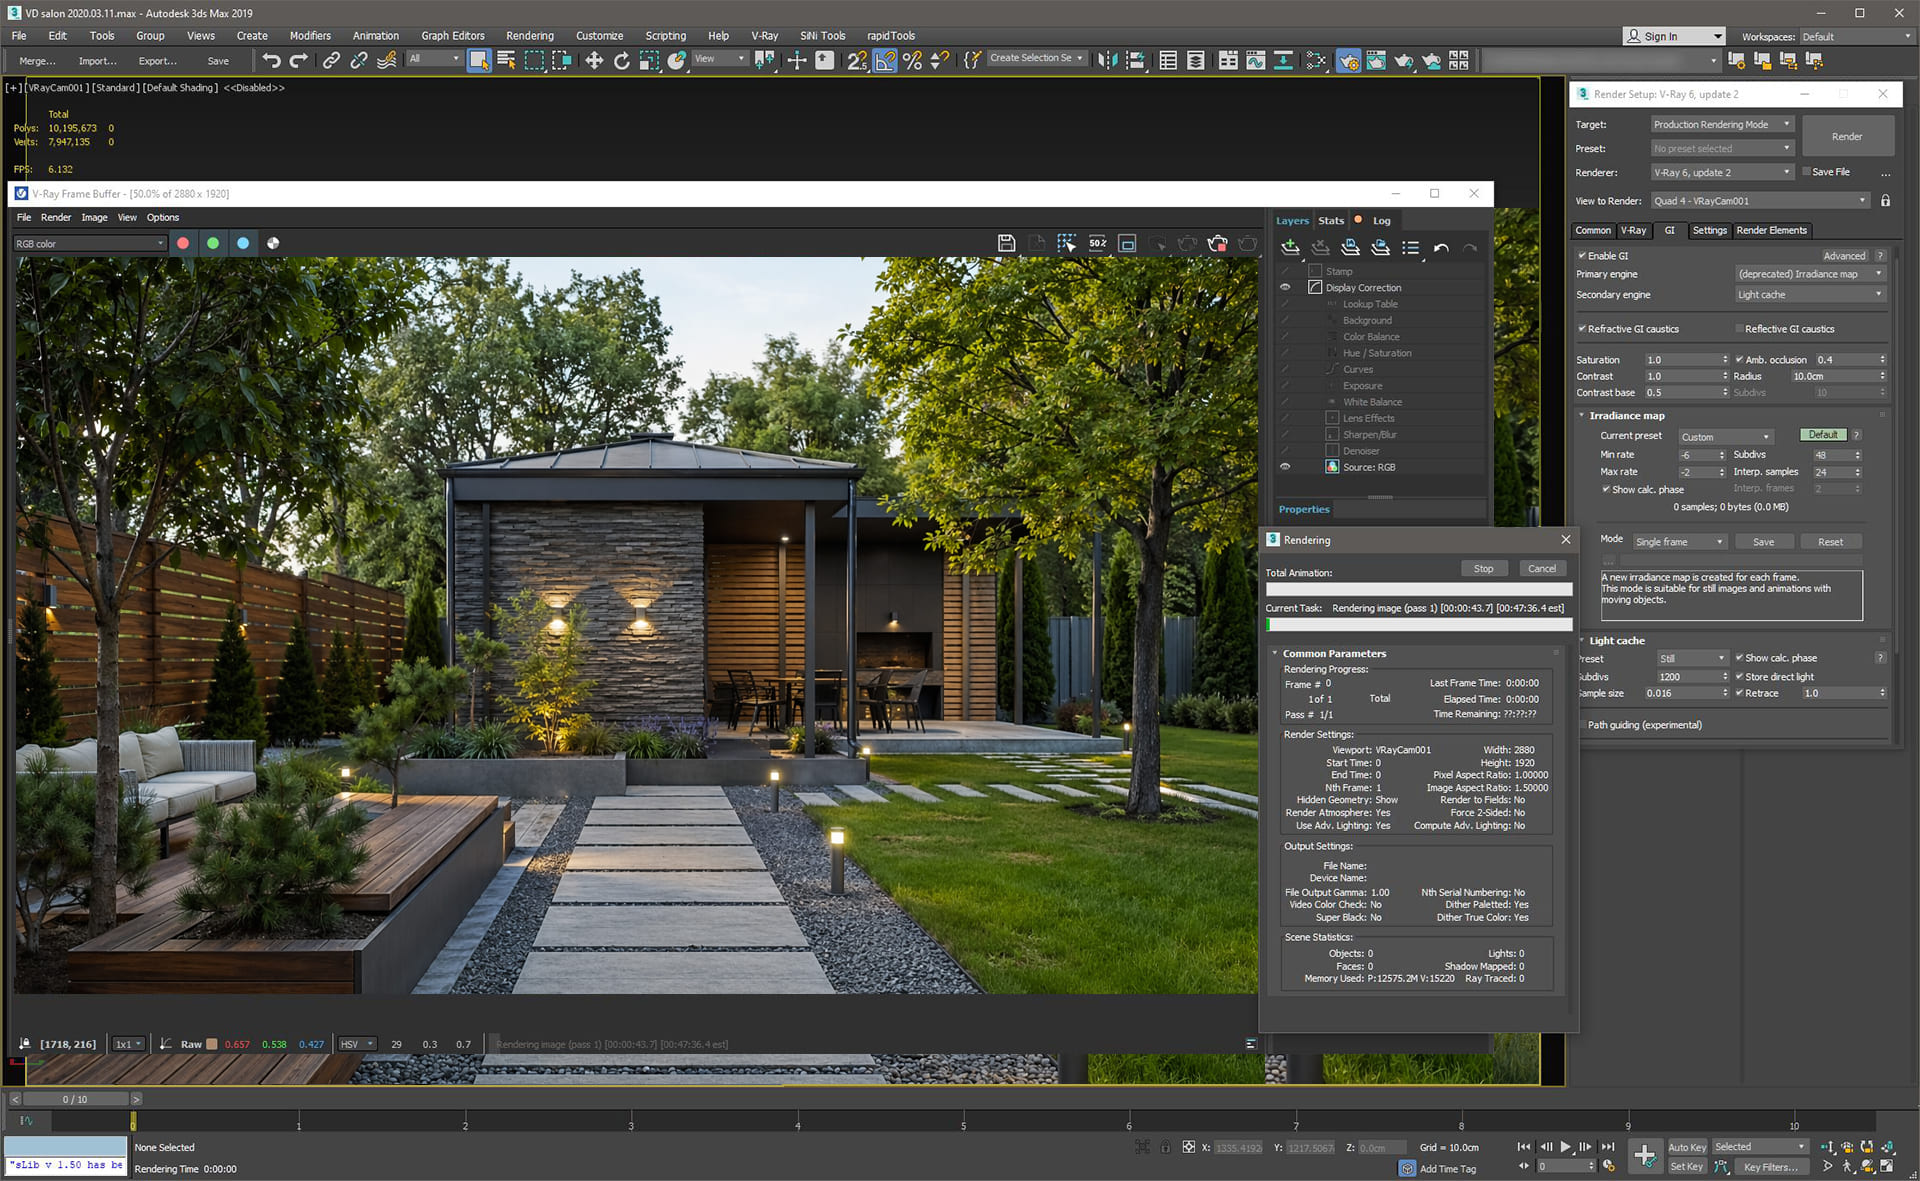Open the Target render mode dropdown
The width and height of the screenshot is (1920, 1181).
pos(1722,124)
